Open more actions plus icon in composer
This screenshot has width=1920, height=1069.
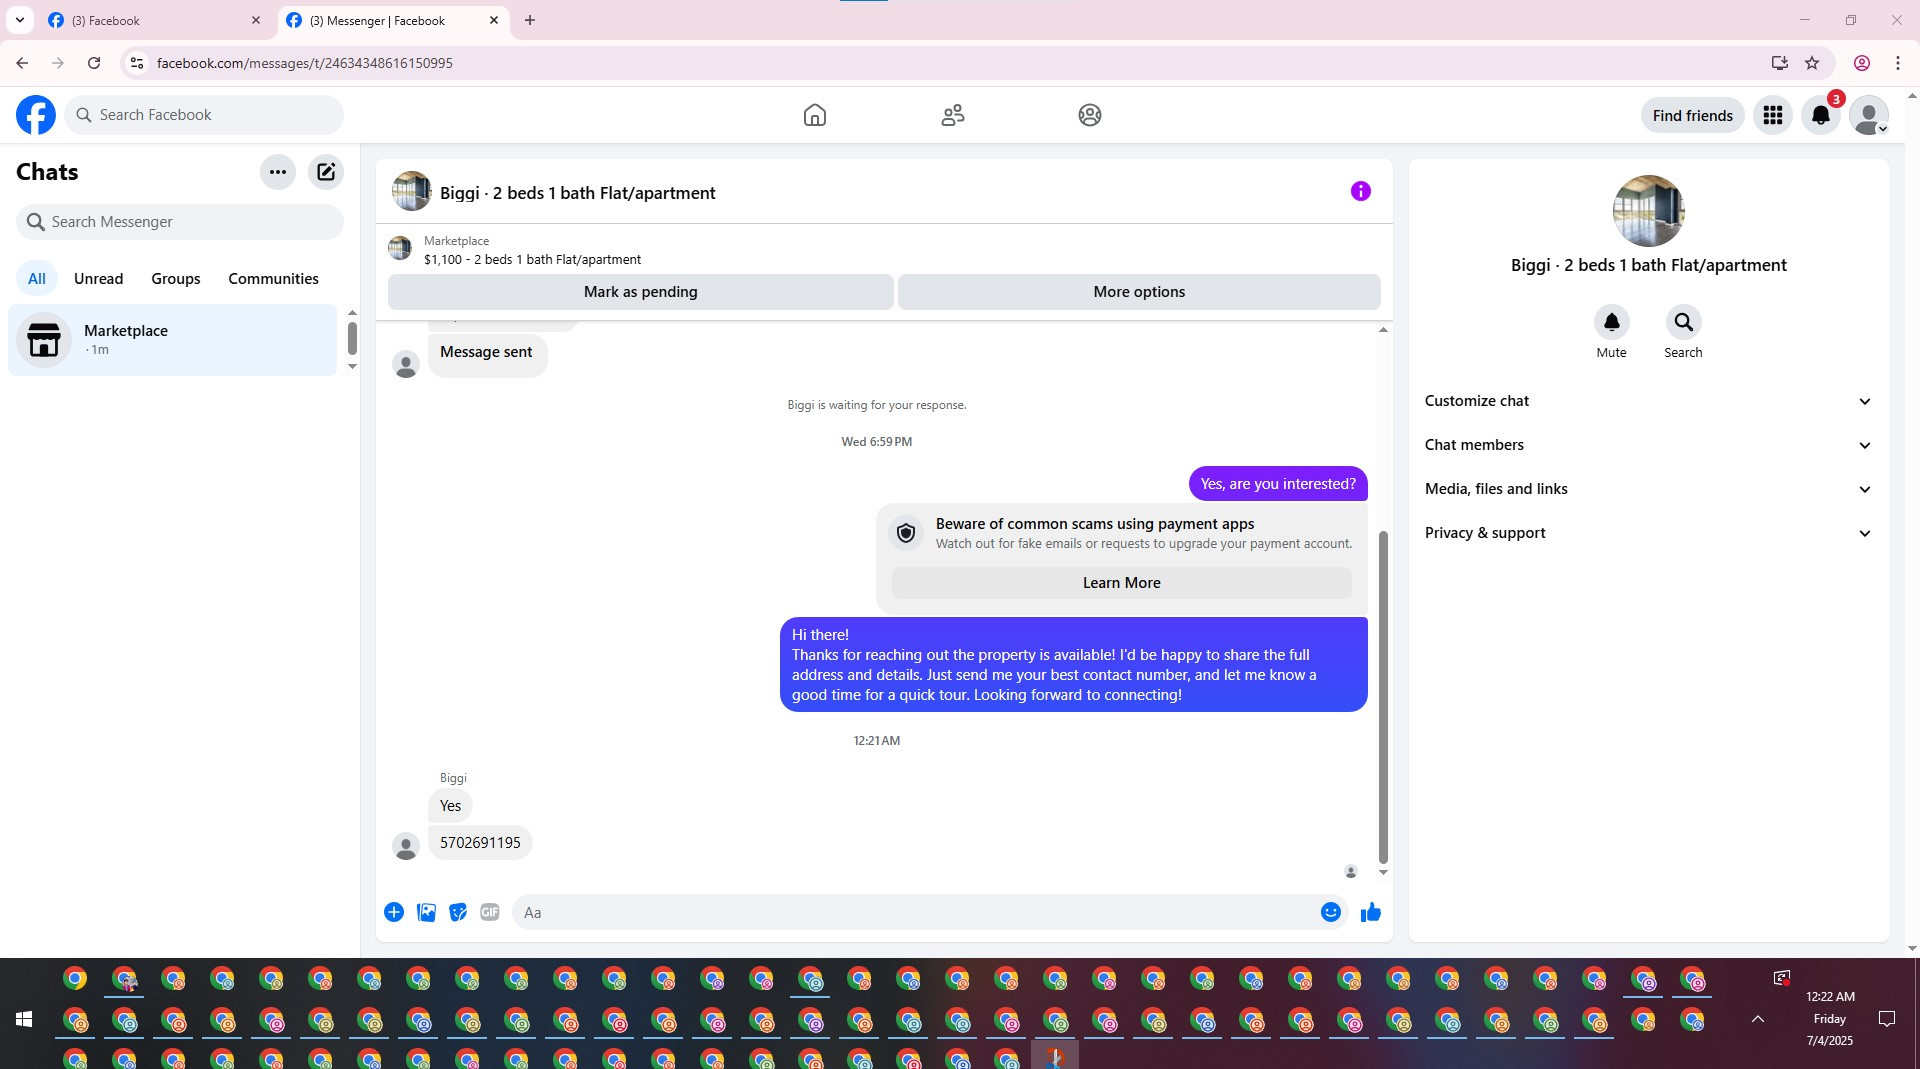tap(394, 912)
